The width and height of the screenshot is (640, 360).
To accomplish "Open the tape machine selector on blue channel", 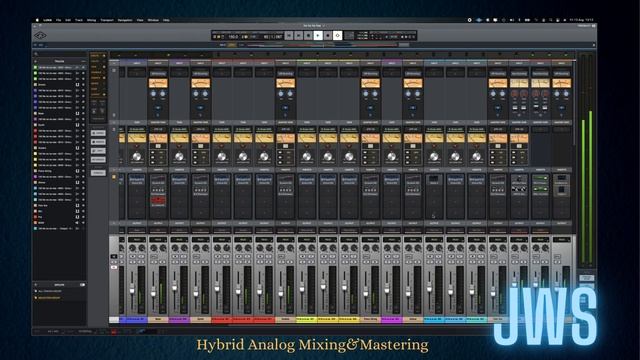I will pyautogui.click(x=137, y=129).
